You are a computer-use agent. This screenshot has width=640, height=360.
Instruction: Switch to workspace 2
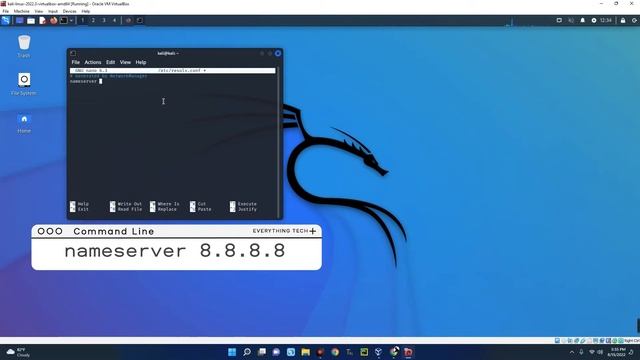coord(93,20)
